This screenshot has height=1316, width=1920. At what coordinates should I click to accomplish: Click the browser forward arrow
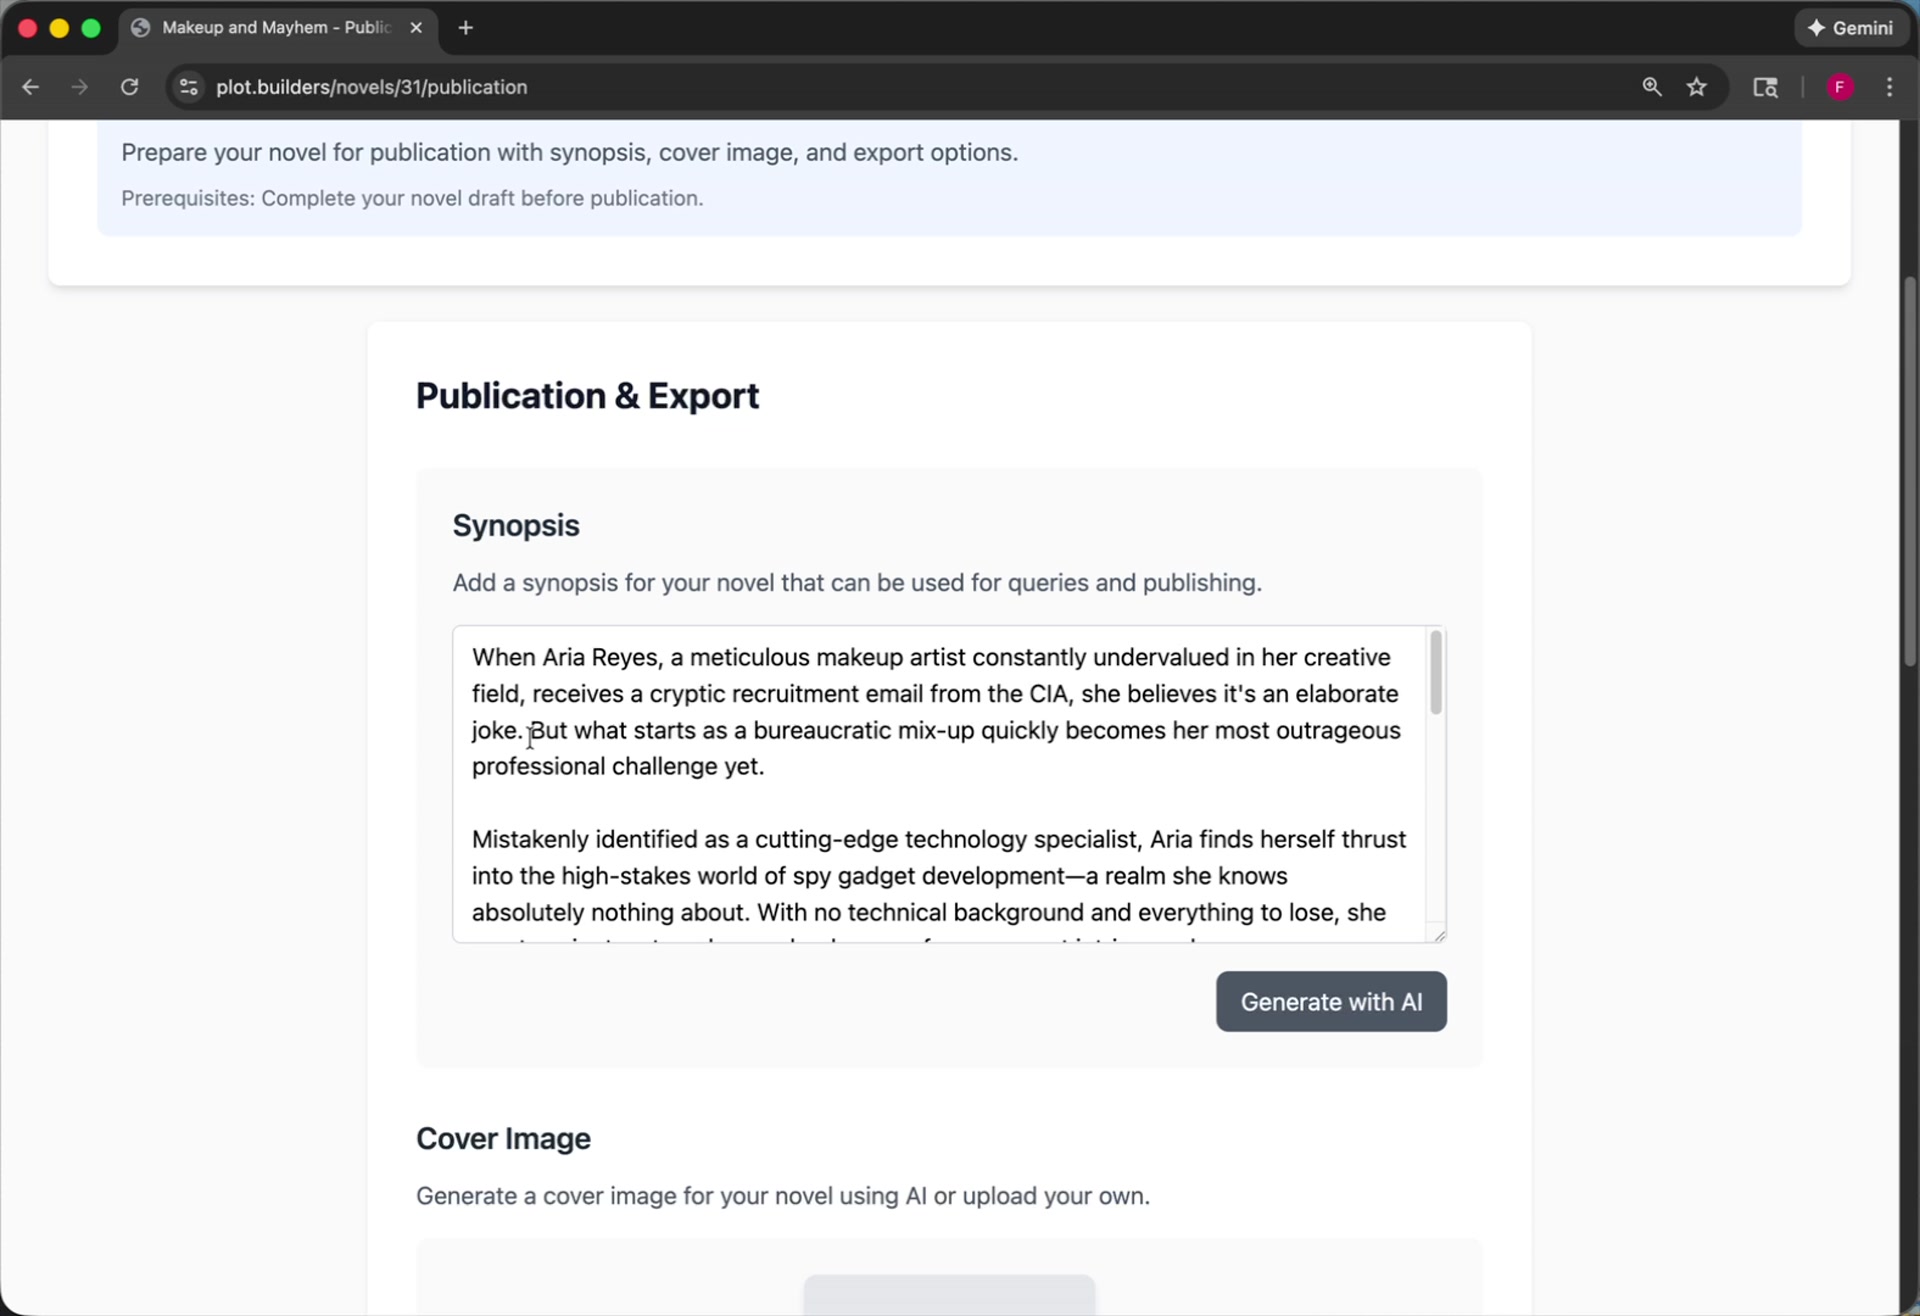[x=80, y=87]
